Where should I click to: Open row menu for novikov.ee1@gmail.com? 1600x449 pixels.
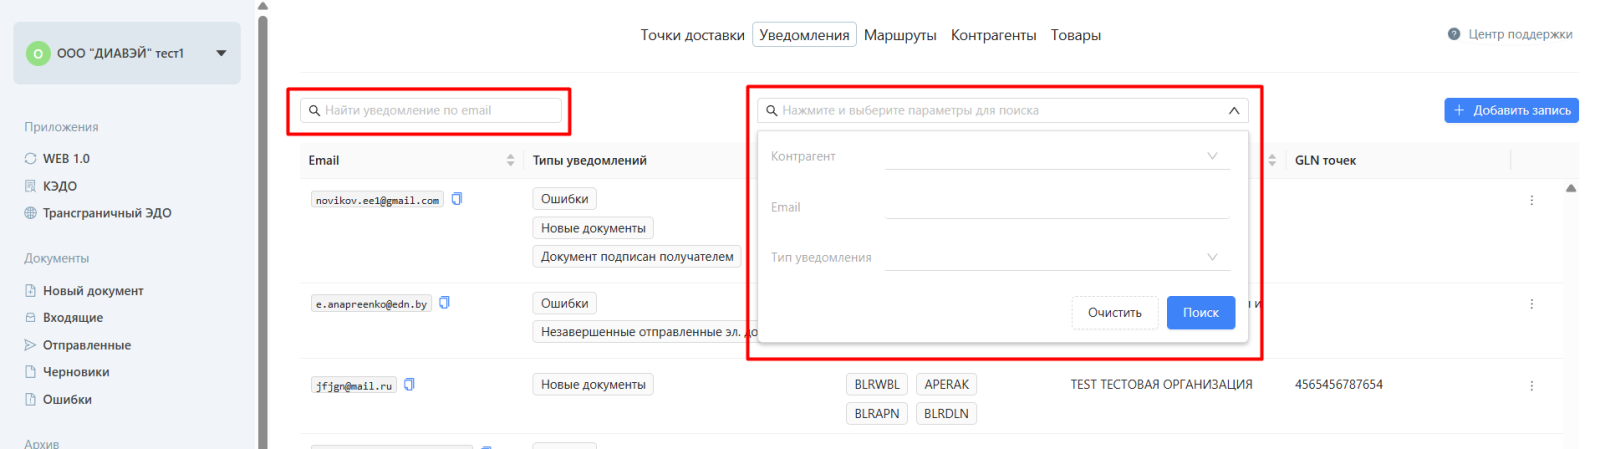pyautogui.click(x=1531, y=201)
